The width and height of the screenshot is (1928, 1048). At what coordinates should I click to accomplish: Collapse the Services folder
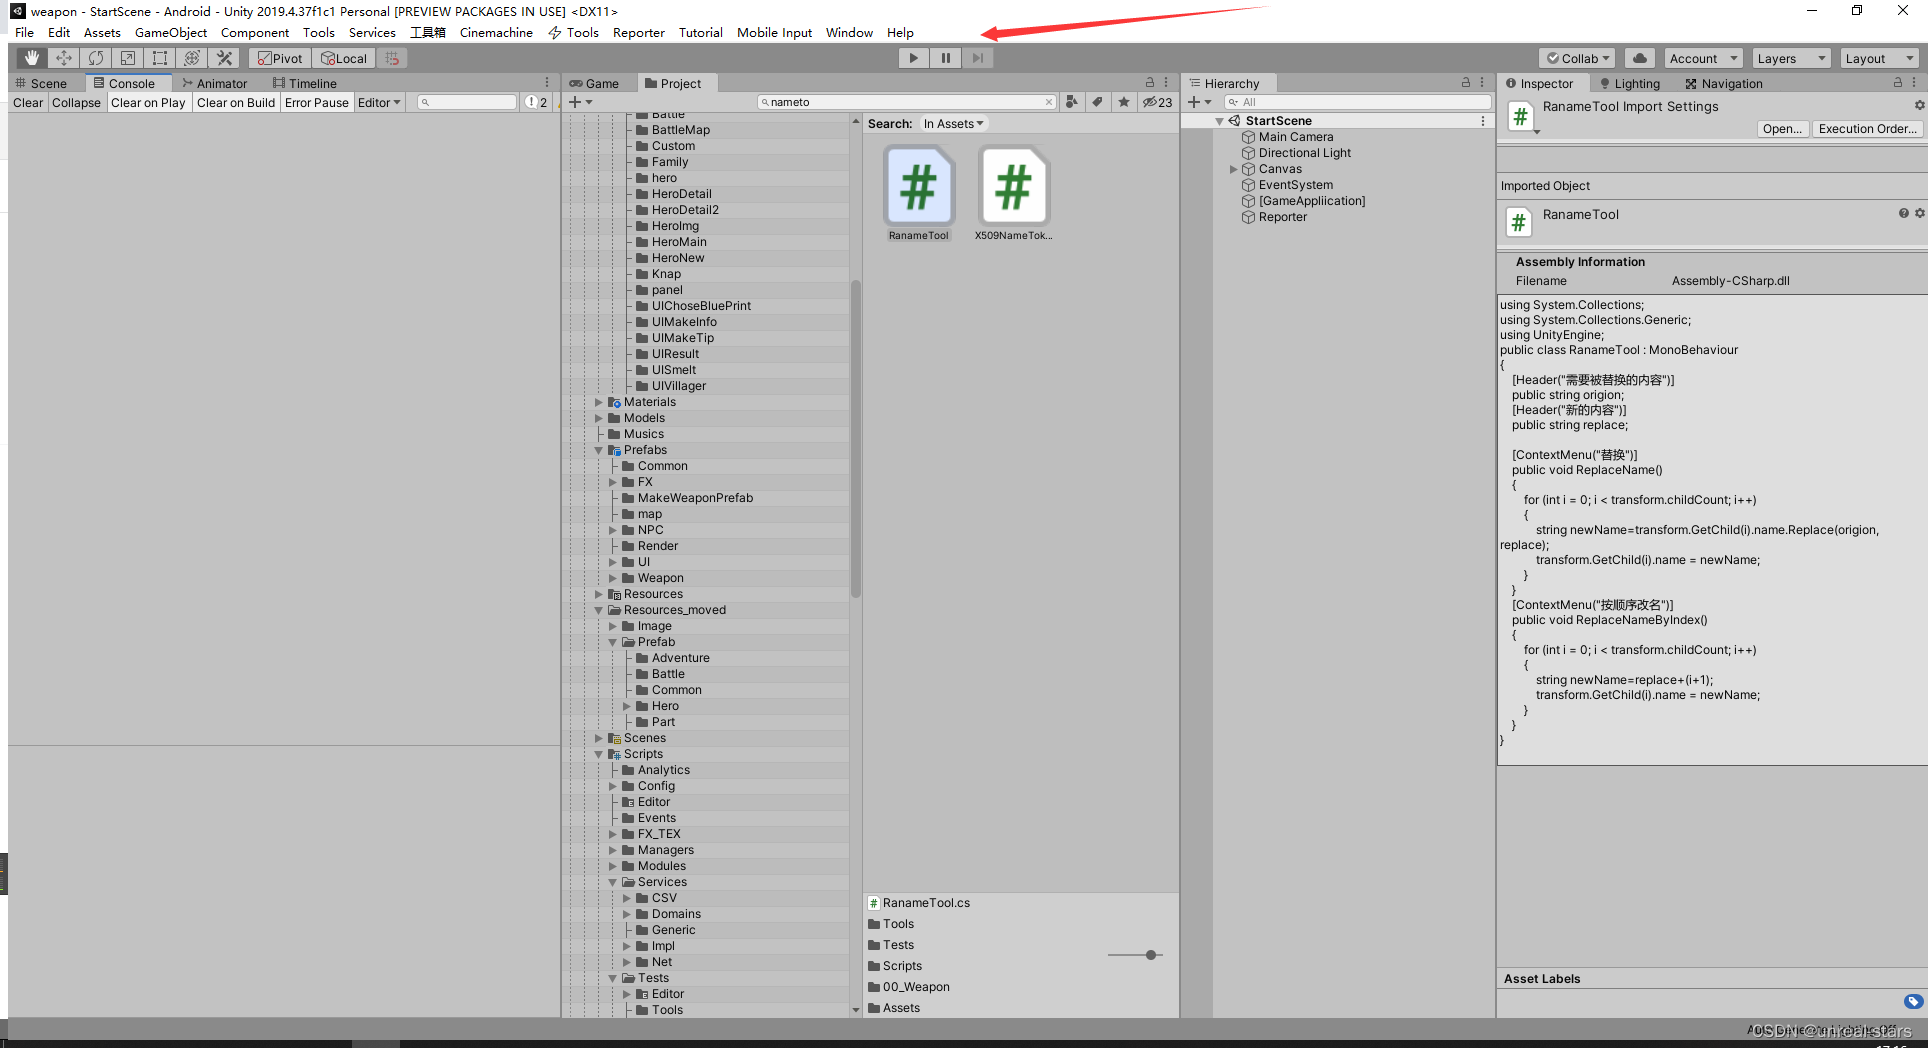click(613, 882)
